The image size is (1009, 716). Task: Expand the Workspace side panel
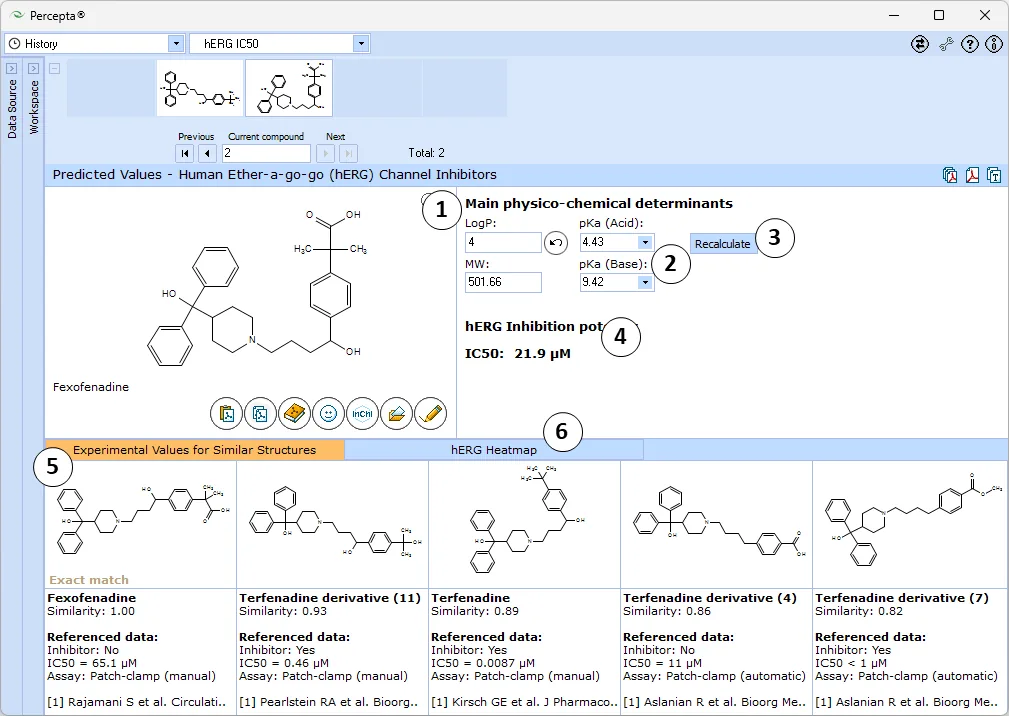tap(33, 68)
